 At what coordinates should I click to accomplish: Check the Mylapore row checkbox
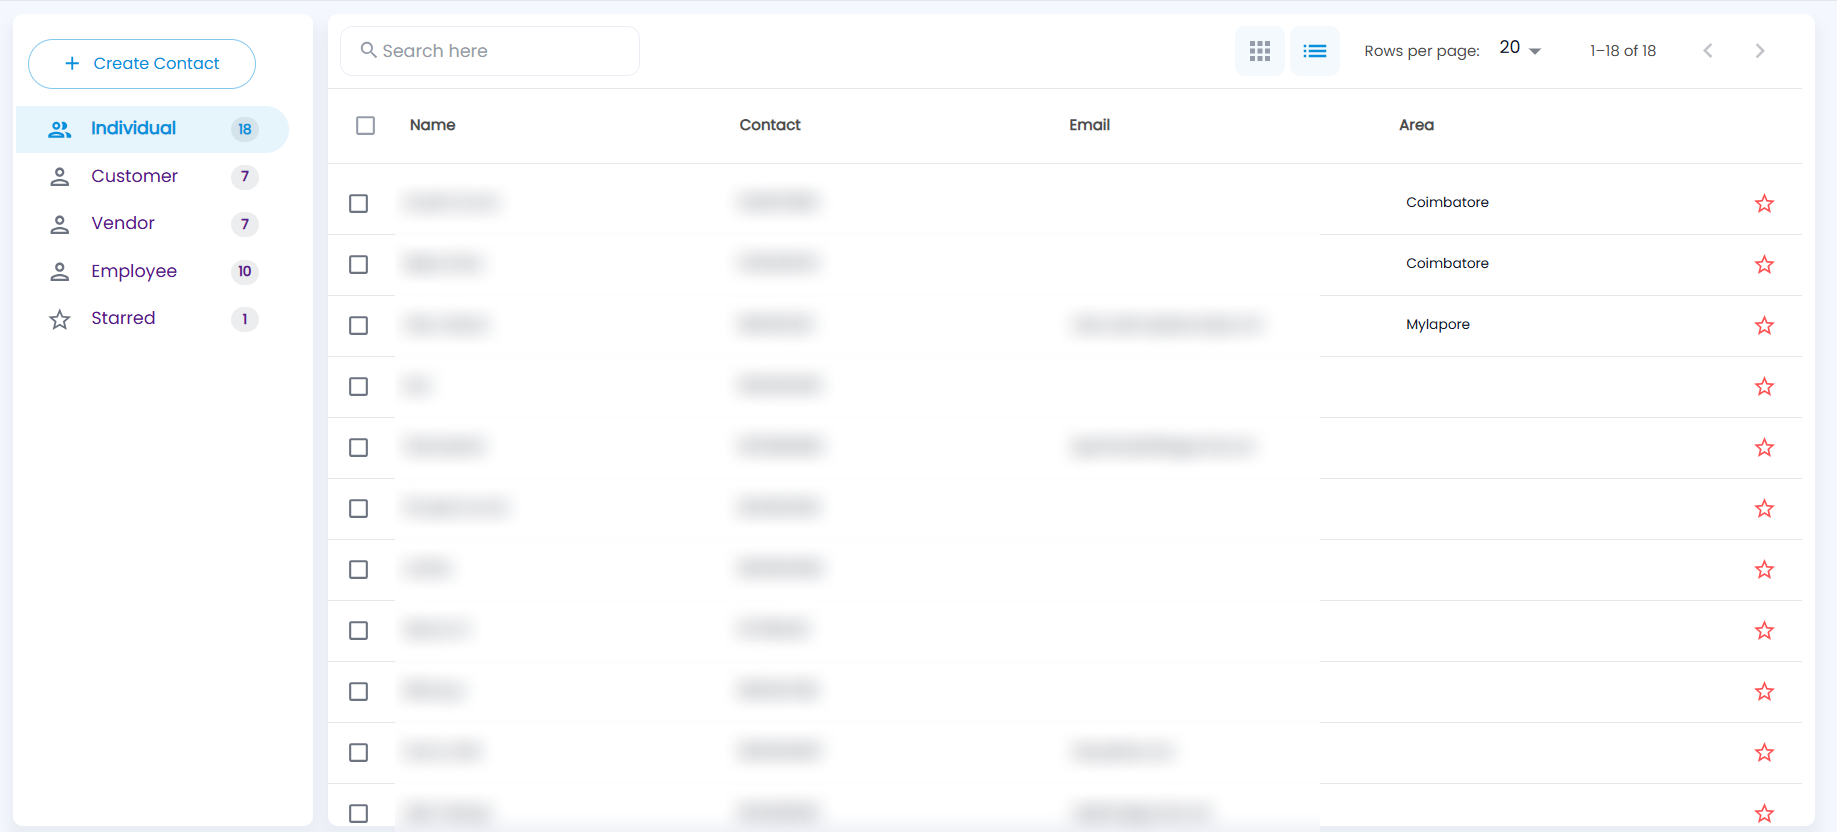359,325
